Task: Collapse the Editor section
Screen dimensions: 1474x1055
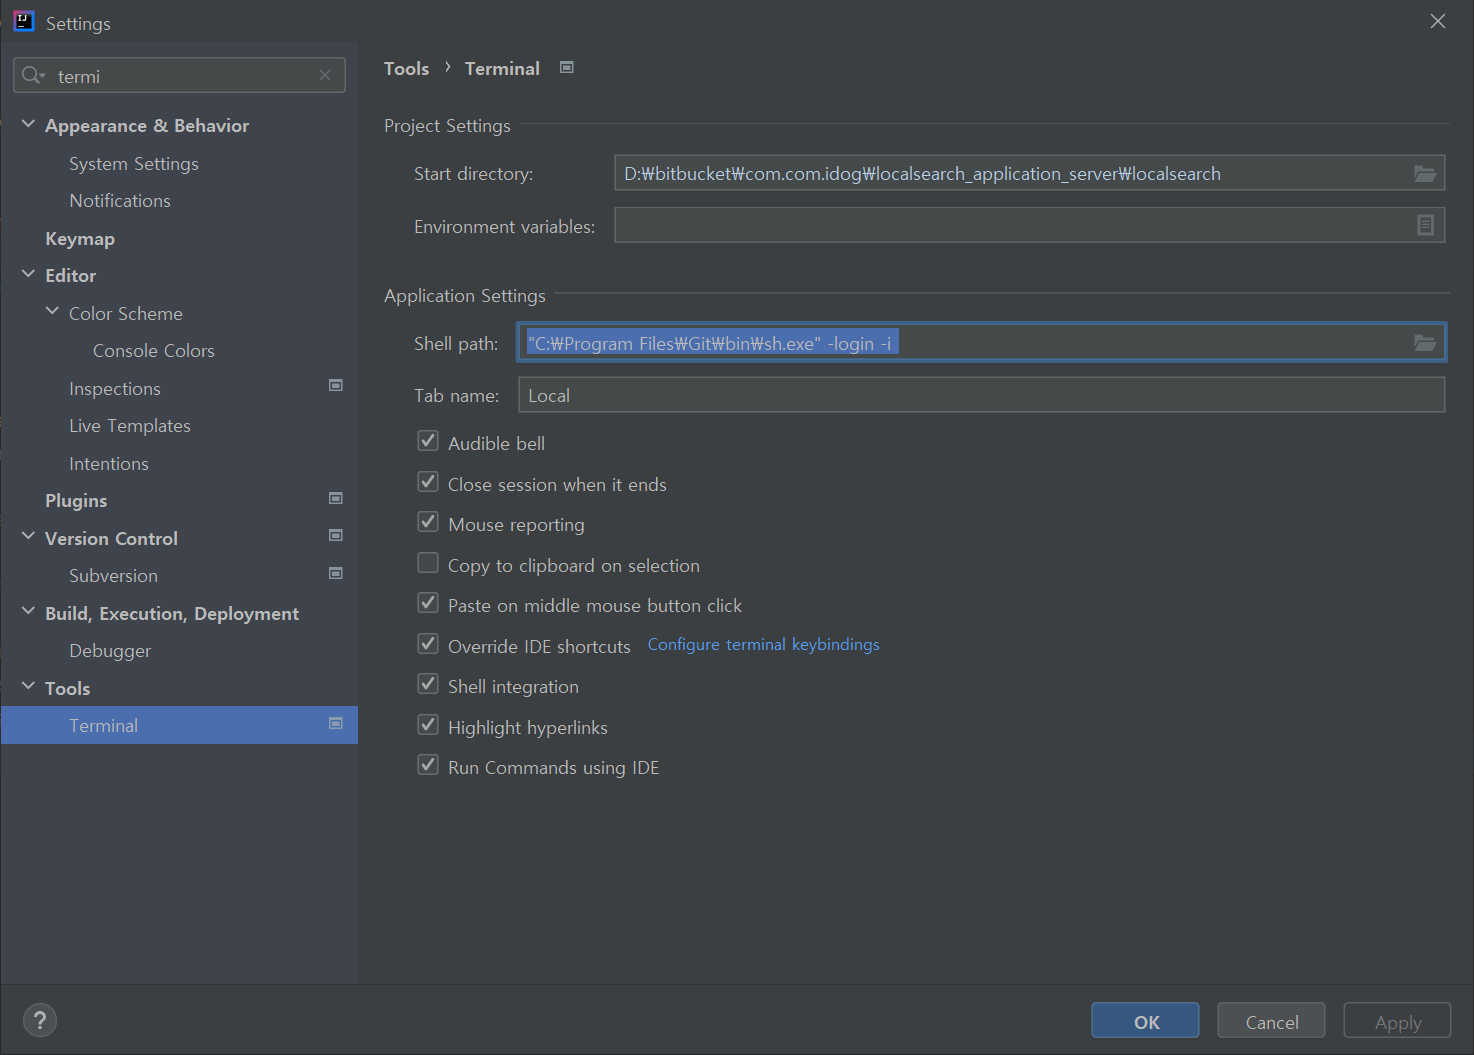Action: (x=28, y=274)
